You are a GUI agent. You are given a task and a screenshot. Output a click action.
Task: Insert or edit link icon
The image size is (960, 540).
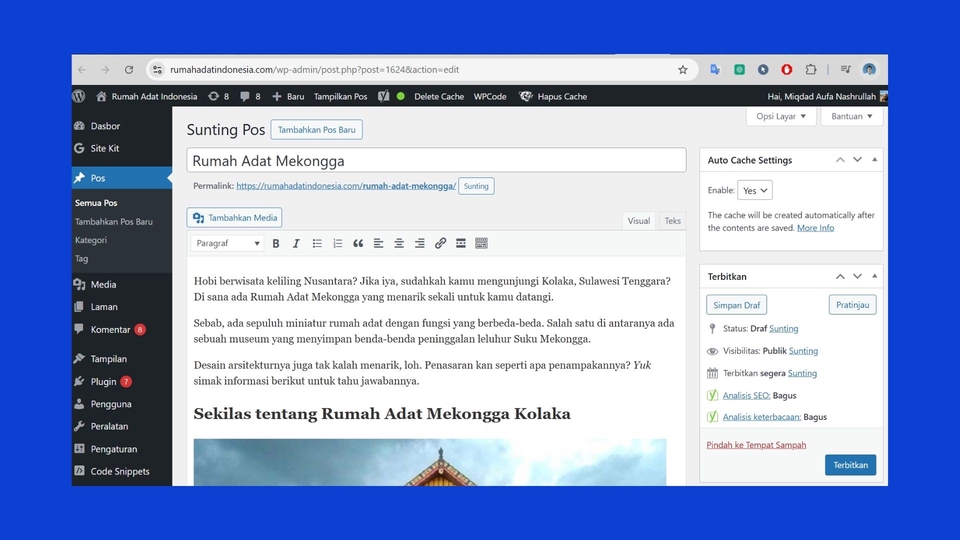[x=440, y=243]
